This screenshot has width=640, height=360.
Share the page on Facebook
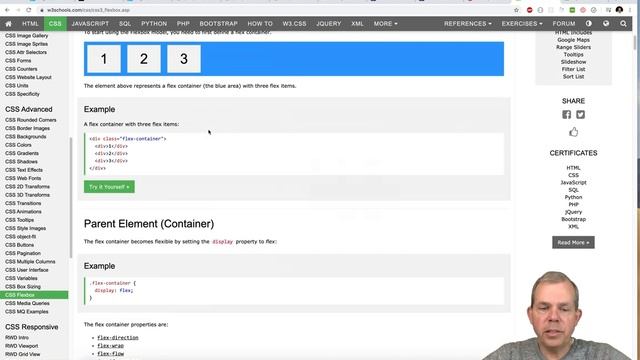pyautogui.click(x=567, y=115)
